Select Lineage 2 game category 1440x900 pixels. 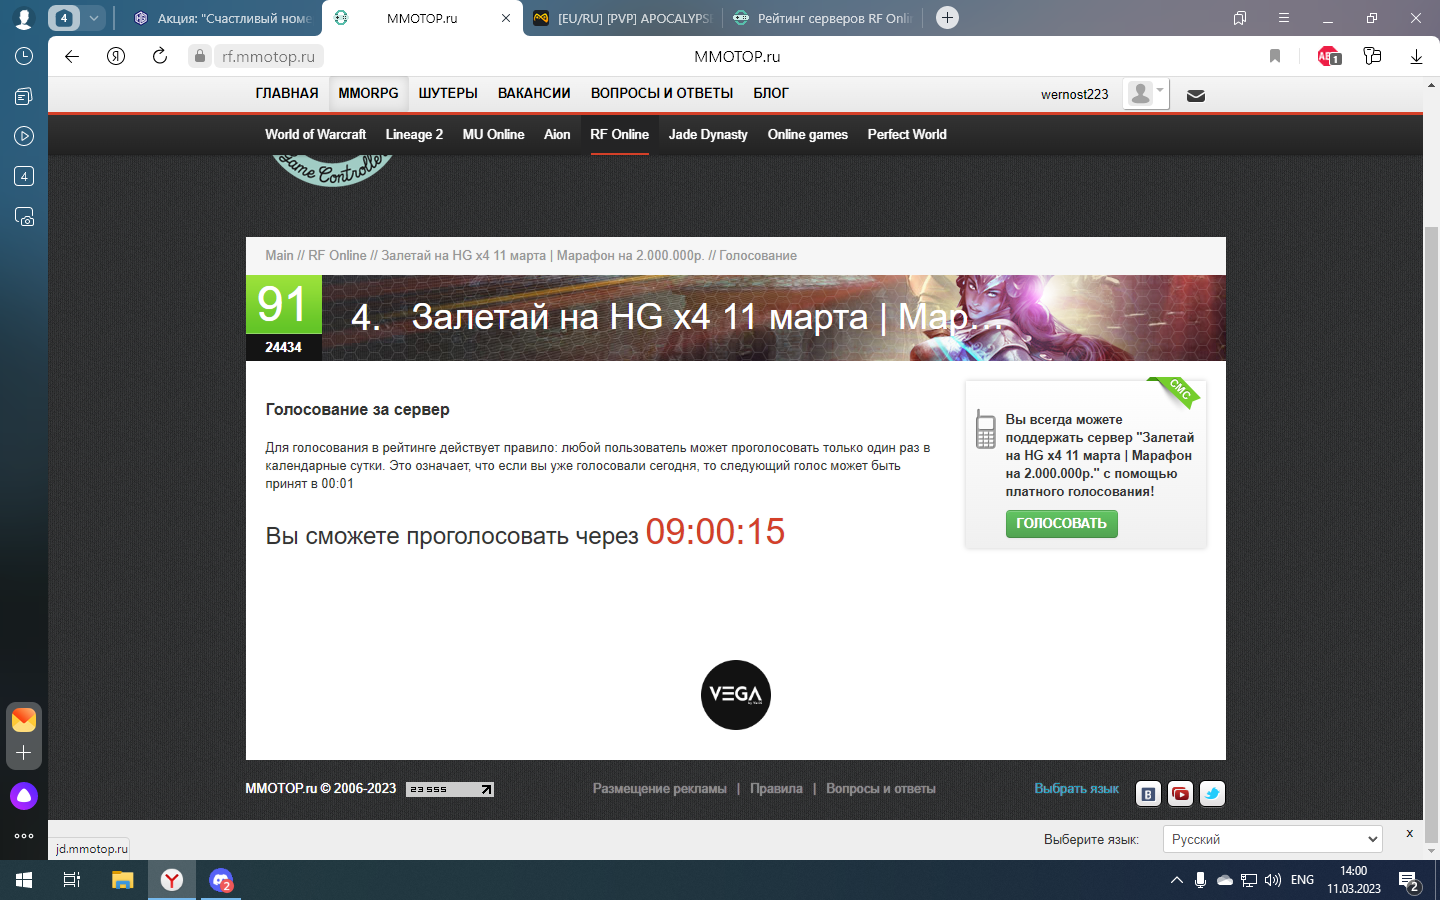click(x=414, y=134)
